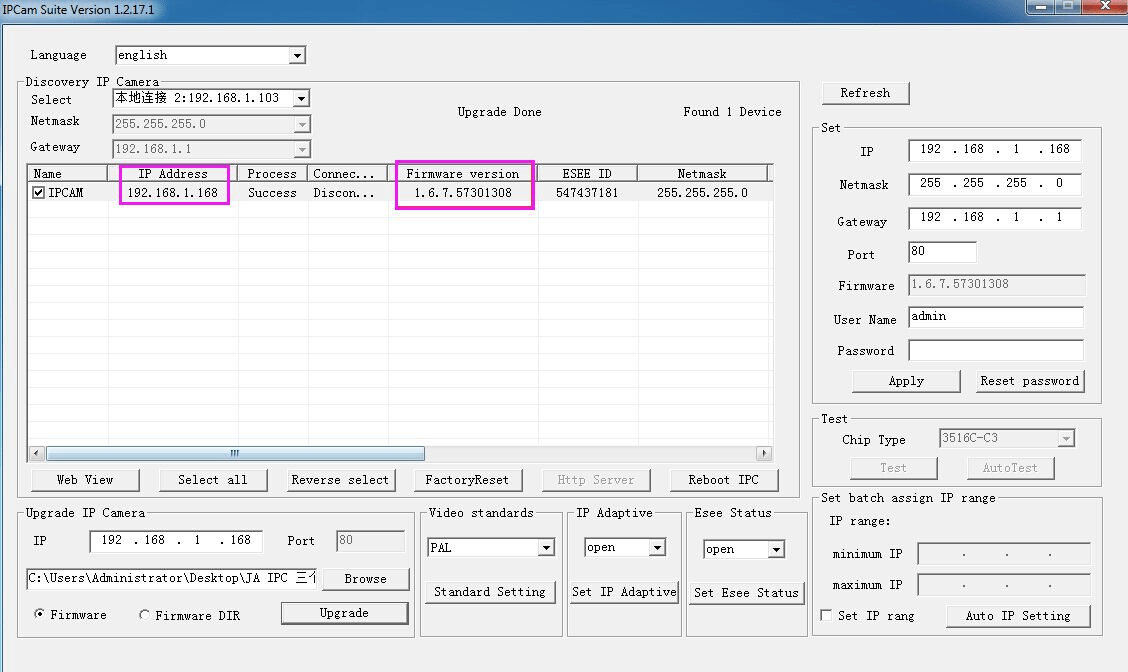1128x672 pixels.
Task: Select the Firmware DIR radio button
Action: click(145, 615)
